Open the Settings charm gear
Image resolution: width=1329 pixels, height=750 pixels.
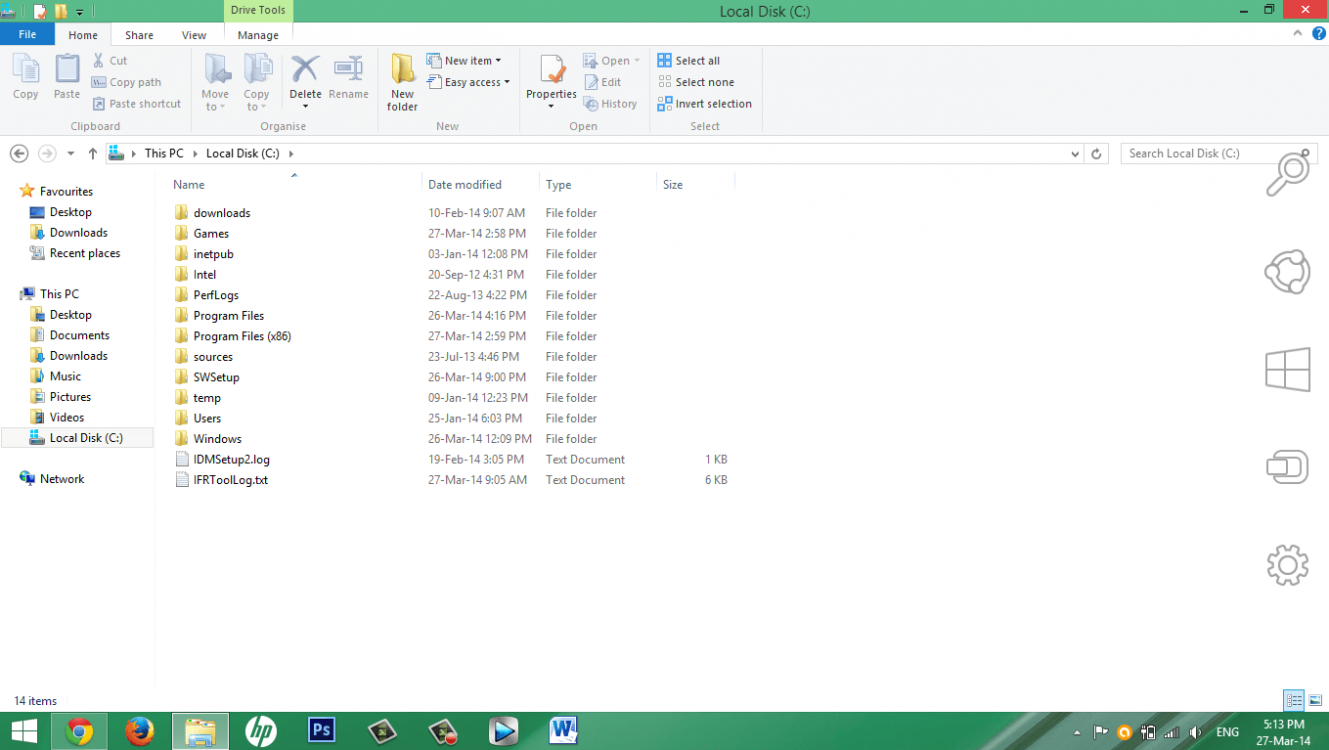pos(1288,565)
